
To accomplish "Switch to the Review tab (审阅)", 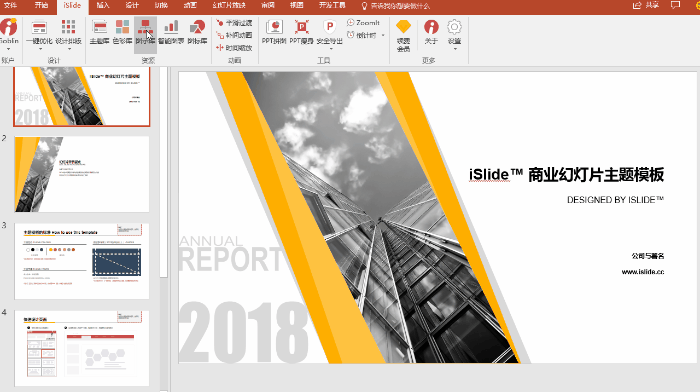I will [268, 5].
